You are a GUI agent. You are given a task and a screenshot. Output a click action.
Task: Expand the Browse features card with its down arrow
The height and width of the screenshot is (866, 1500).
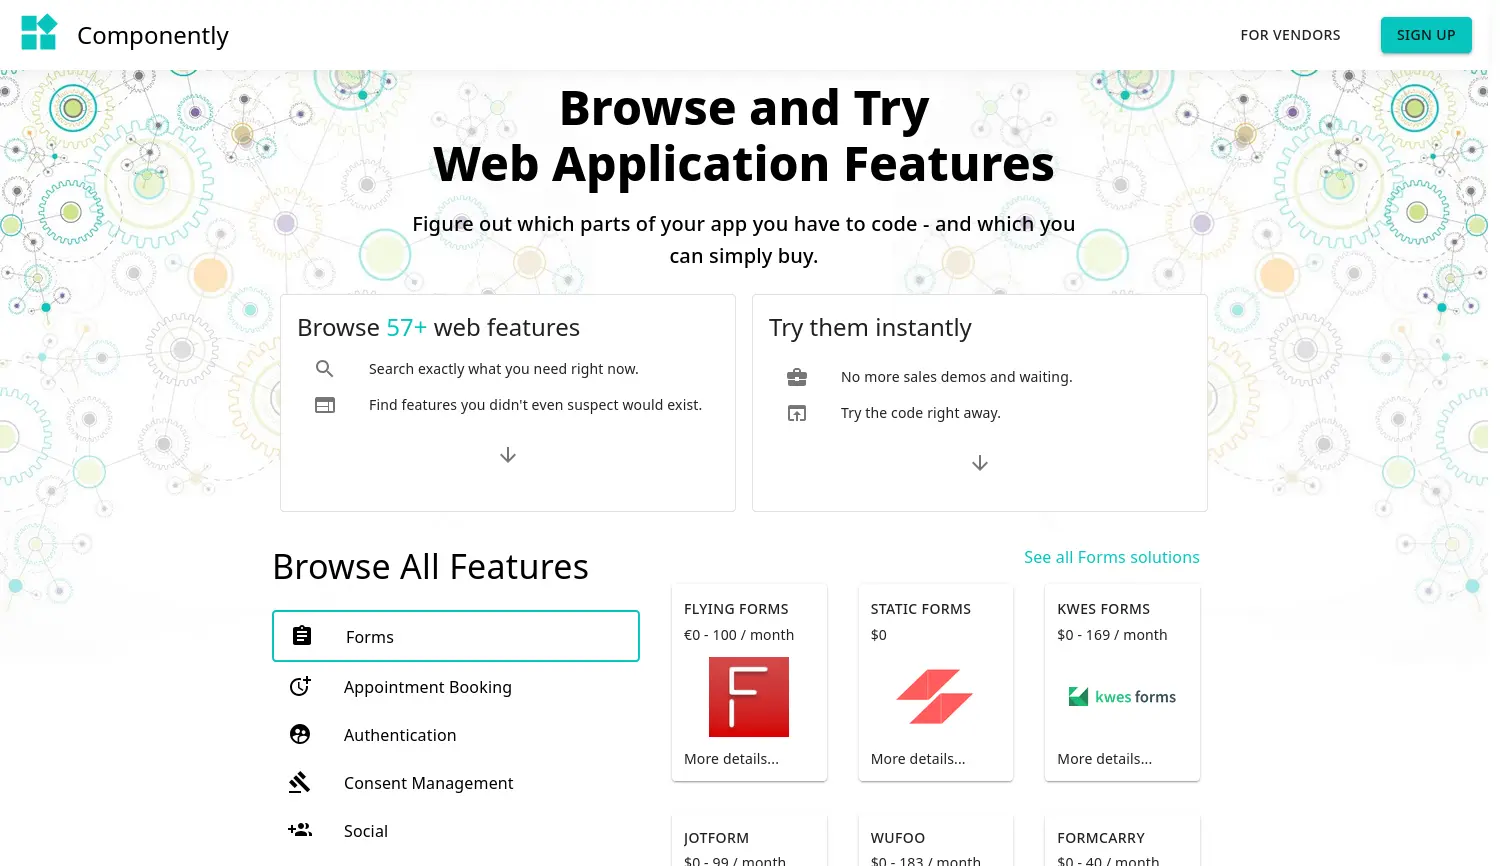508,455
